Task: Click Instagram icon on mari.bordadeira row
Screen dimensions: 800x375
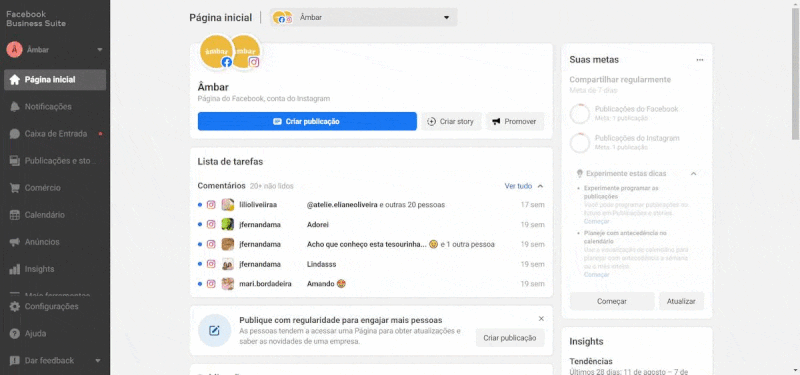Action: (x=211, y=284)
